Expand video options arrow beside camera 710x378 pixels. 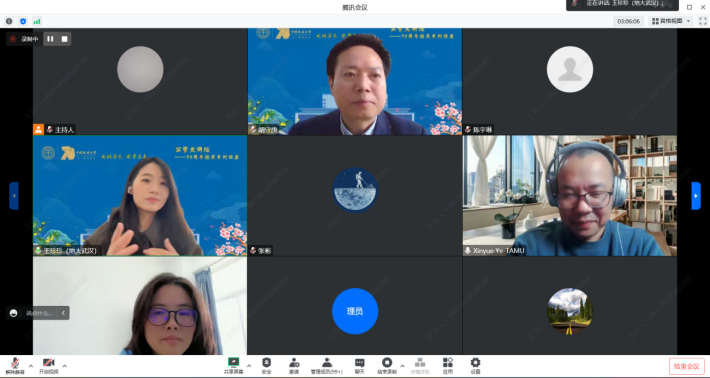coord(64,366)
